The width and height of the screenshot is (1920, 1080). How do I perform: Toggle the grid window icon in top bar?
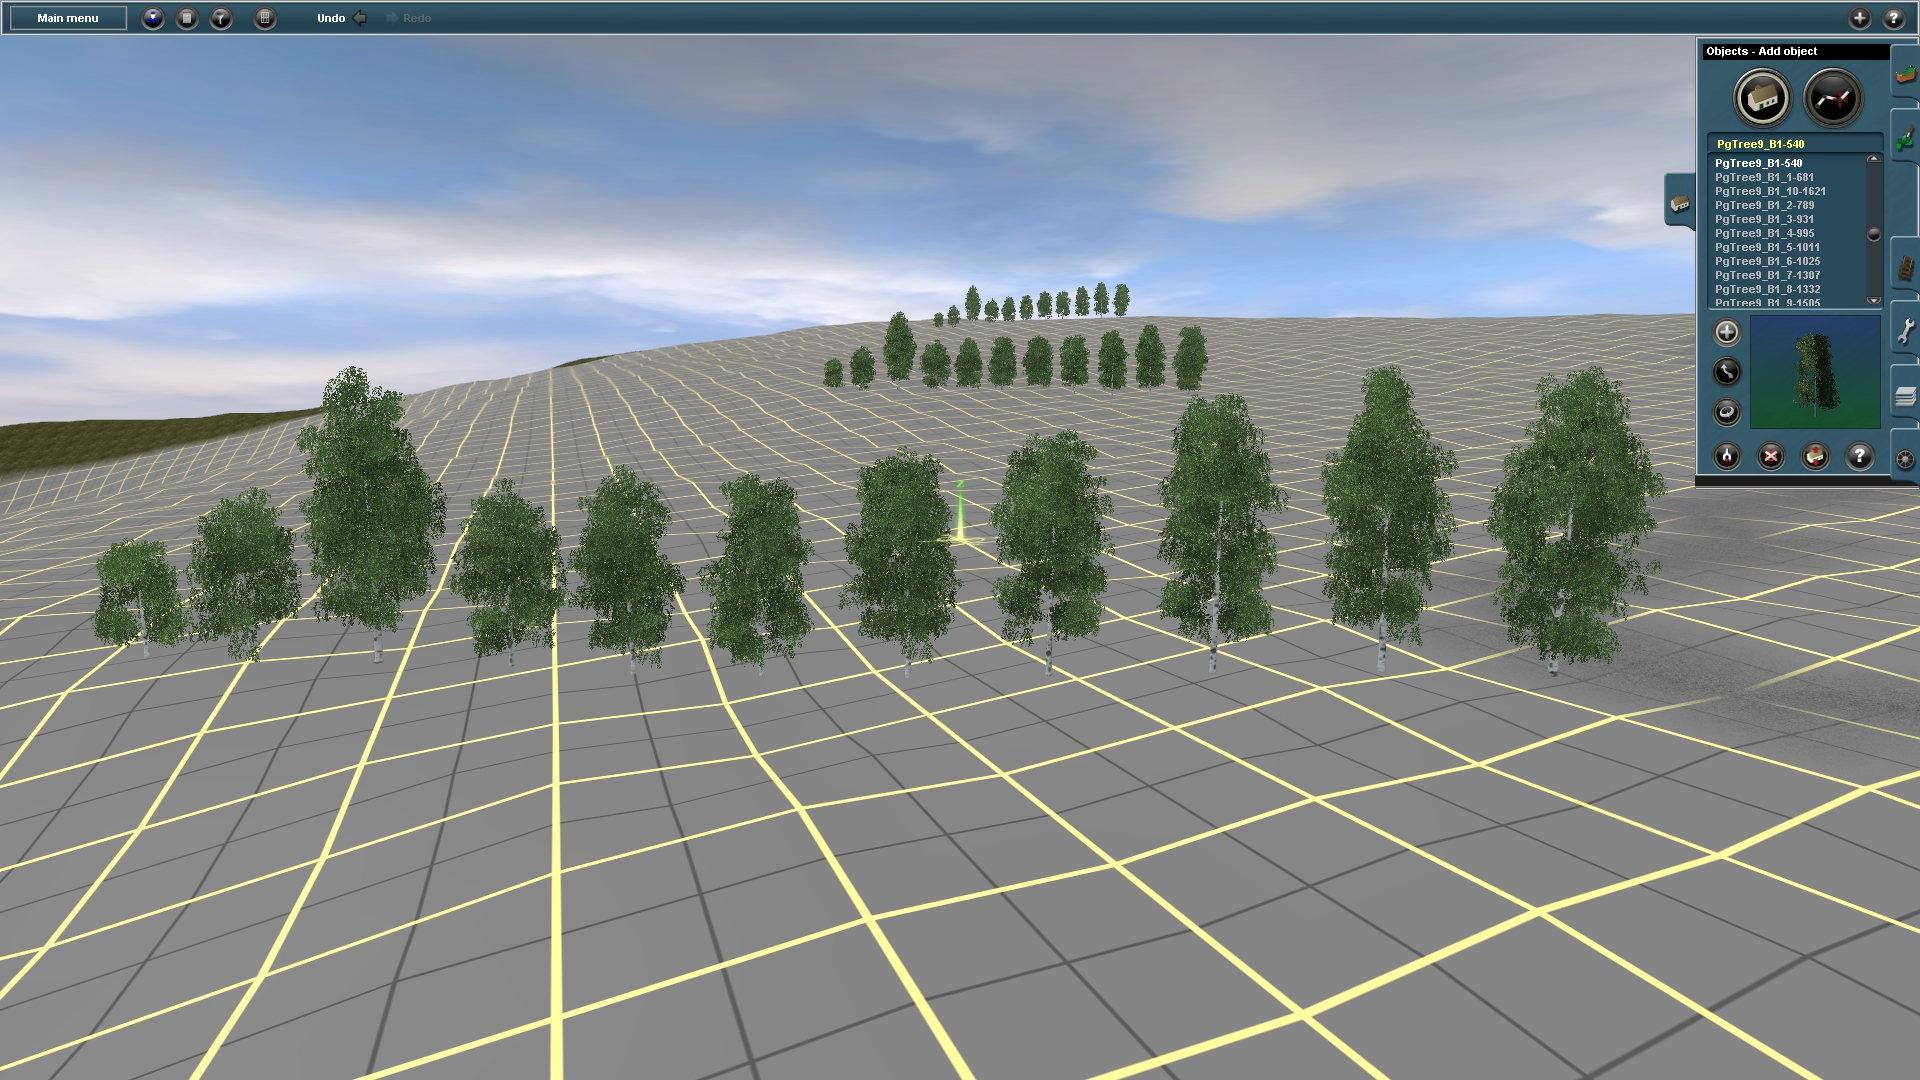[x=265, y=18]
